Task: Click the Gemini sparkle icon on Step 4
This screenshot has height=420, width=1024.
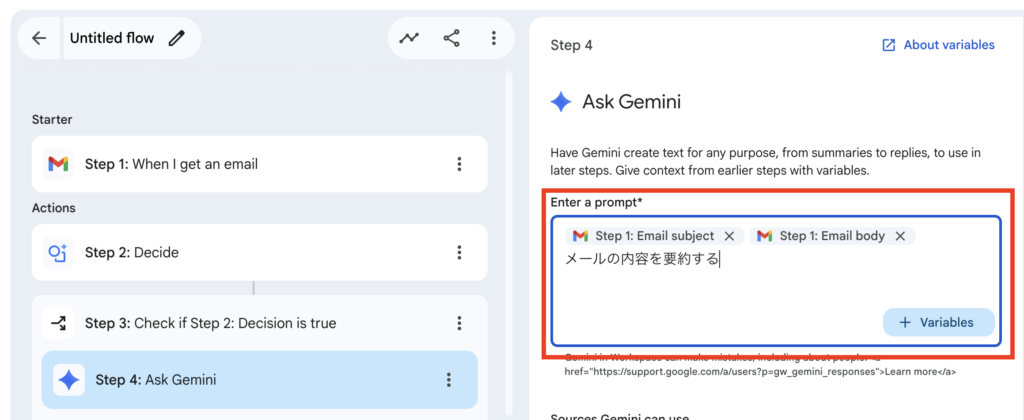Action: point(69,379)
